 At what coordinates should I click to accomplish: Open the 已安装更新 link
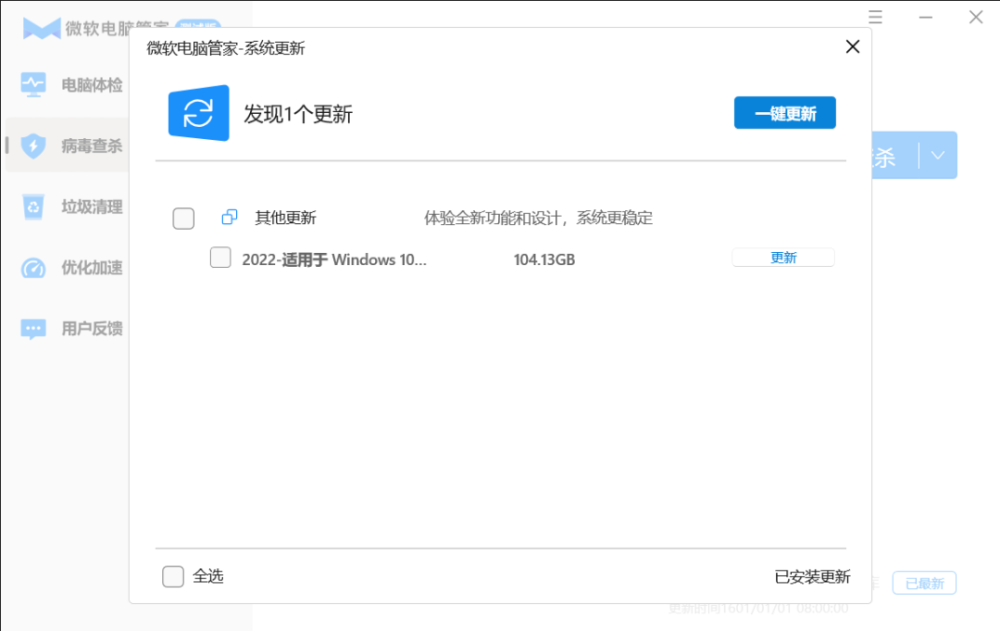812,577
